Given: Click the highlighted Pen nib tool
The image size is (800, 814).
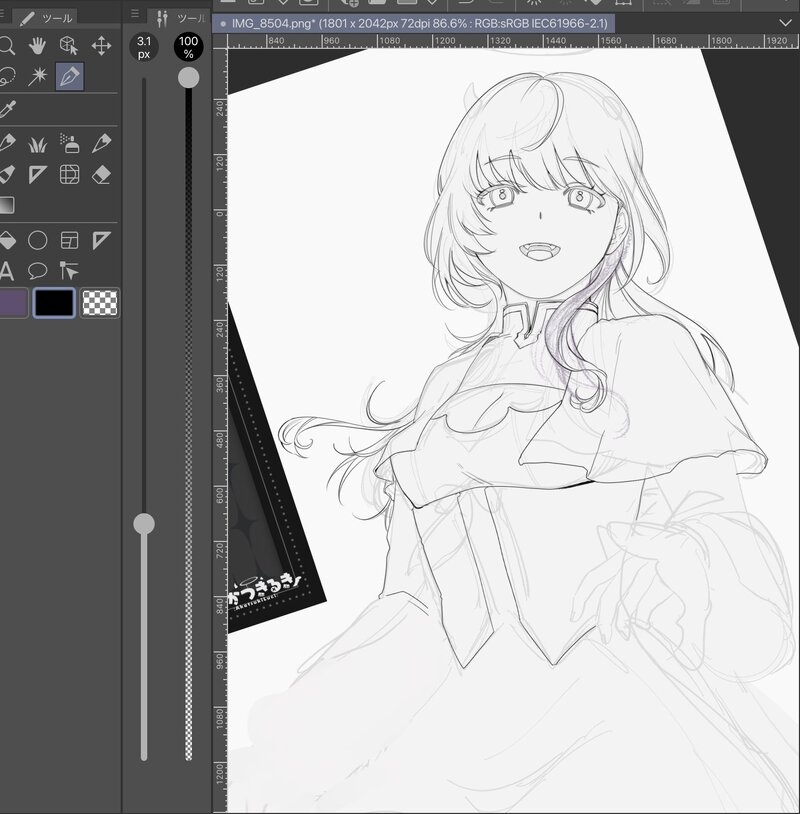Looking at the screenshot, I should [x=70, y=76].
